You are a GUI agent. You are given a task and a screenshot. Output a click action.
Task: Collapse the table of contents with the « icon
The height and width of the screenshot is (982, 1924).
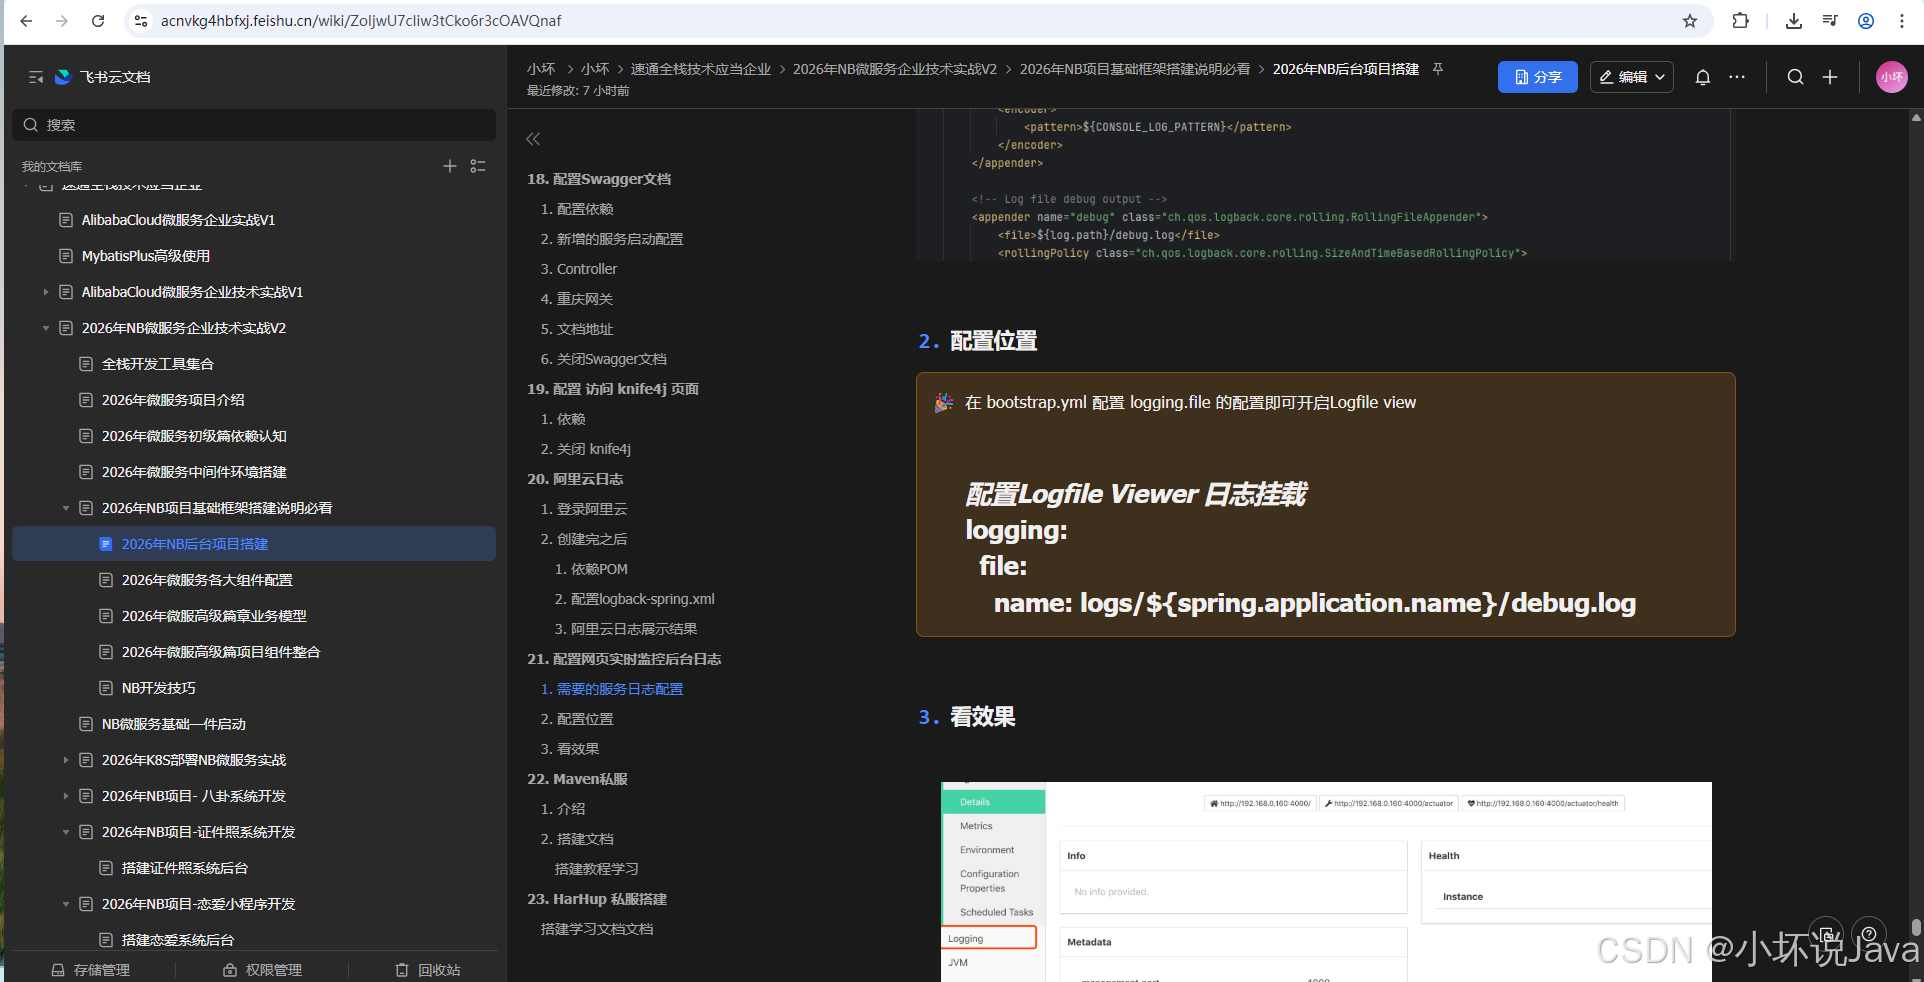[533, 139]
